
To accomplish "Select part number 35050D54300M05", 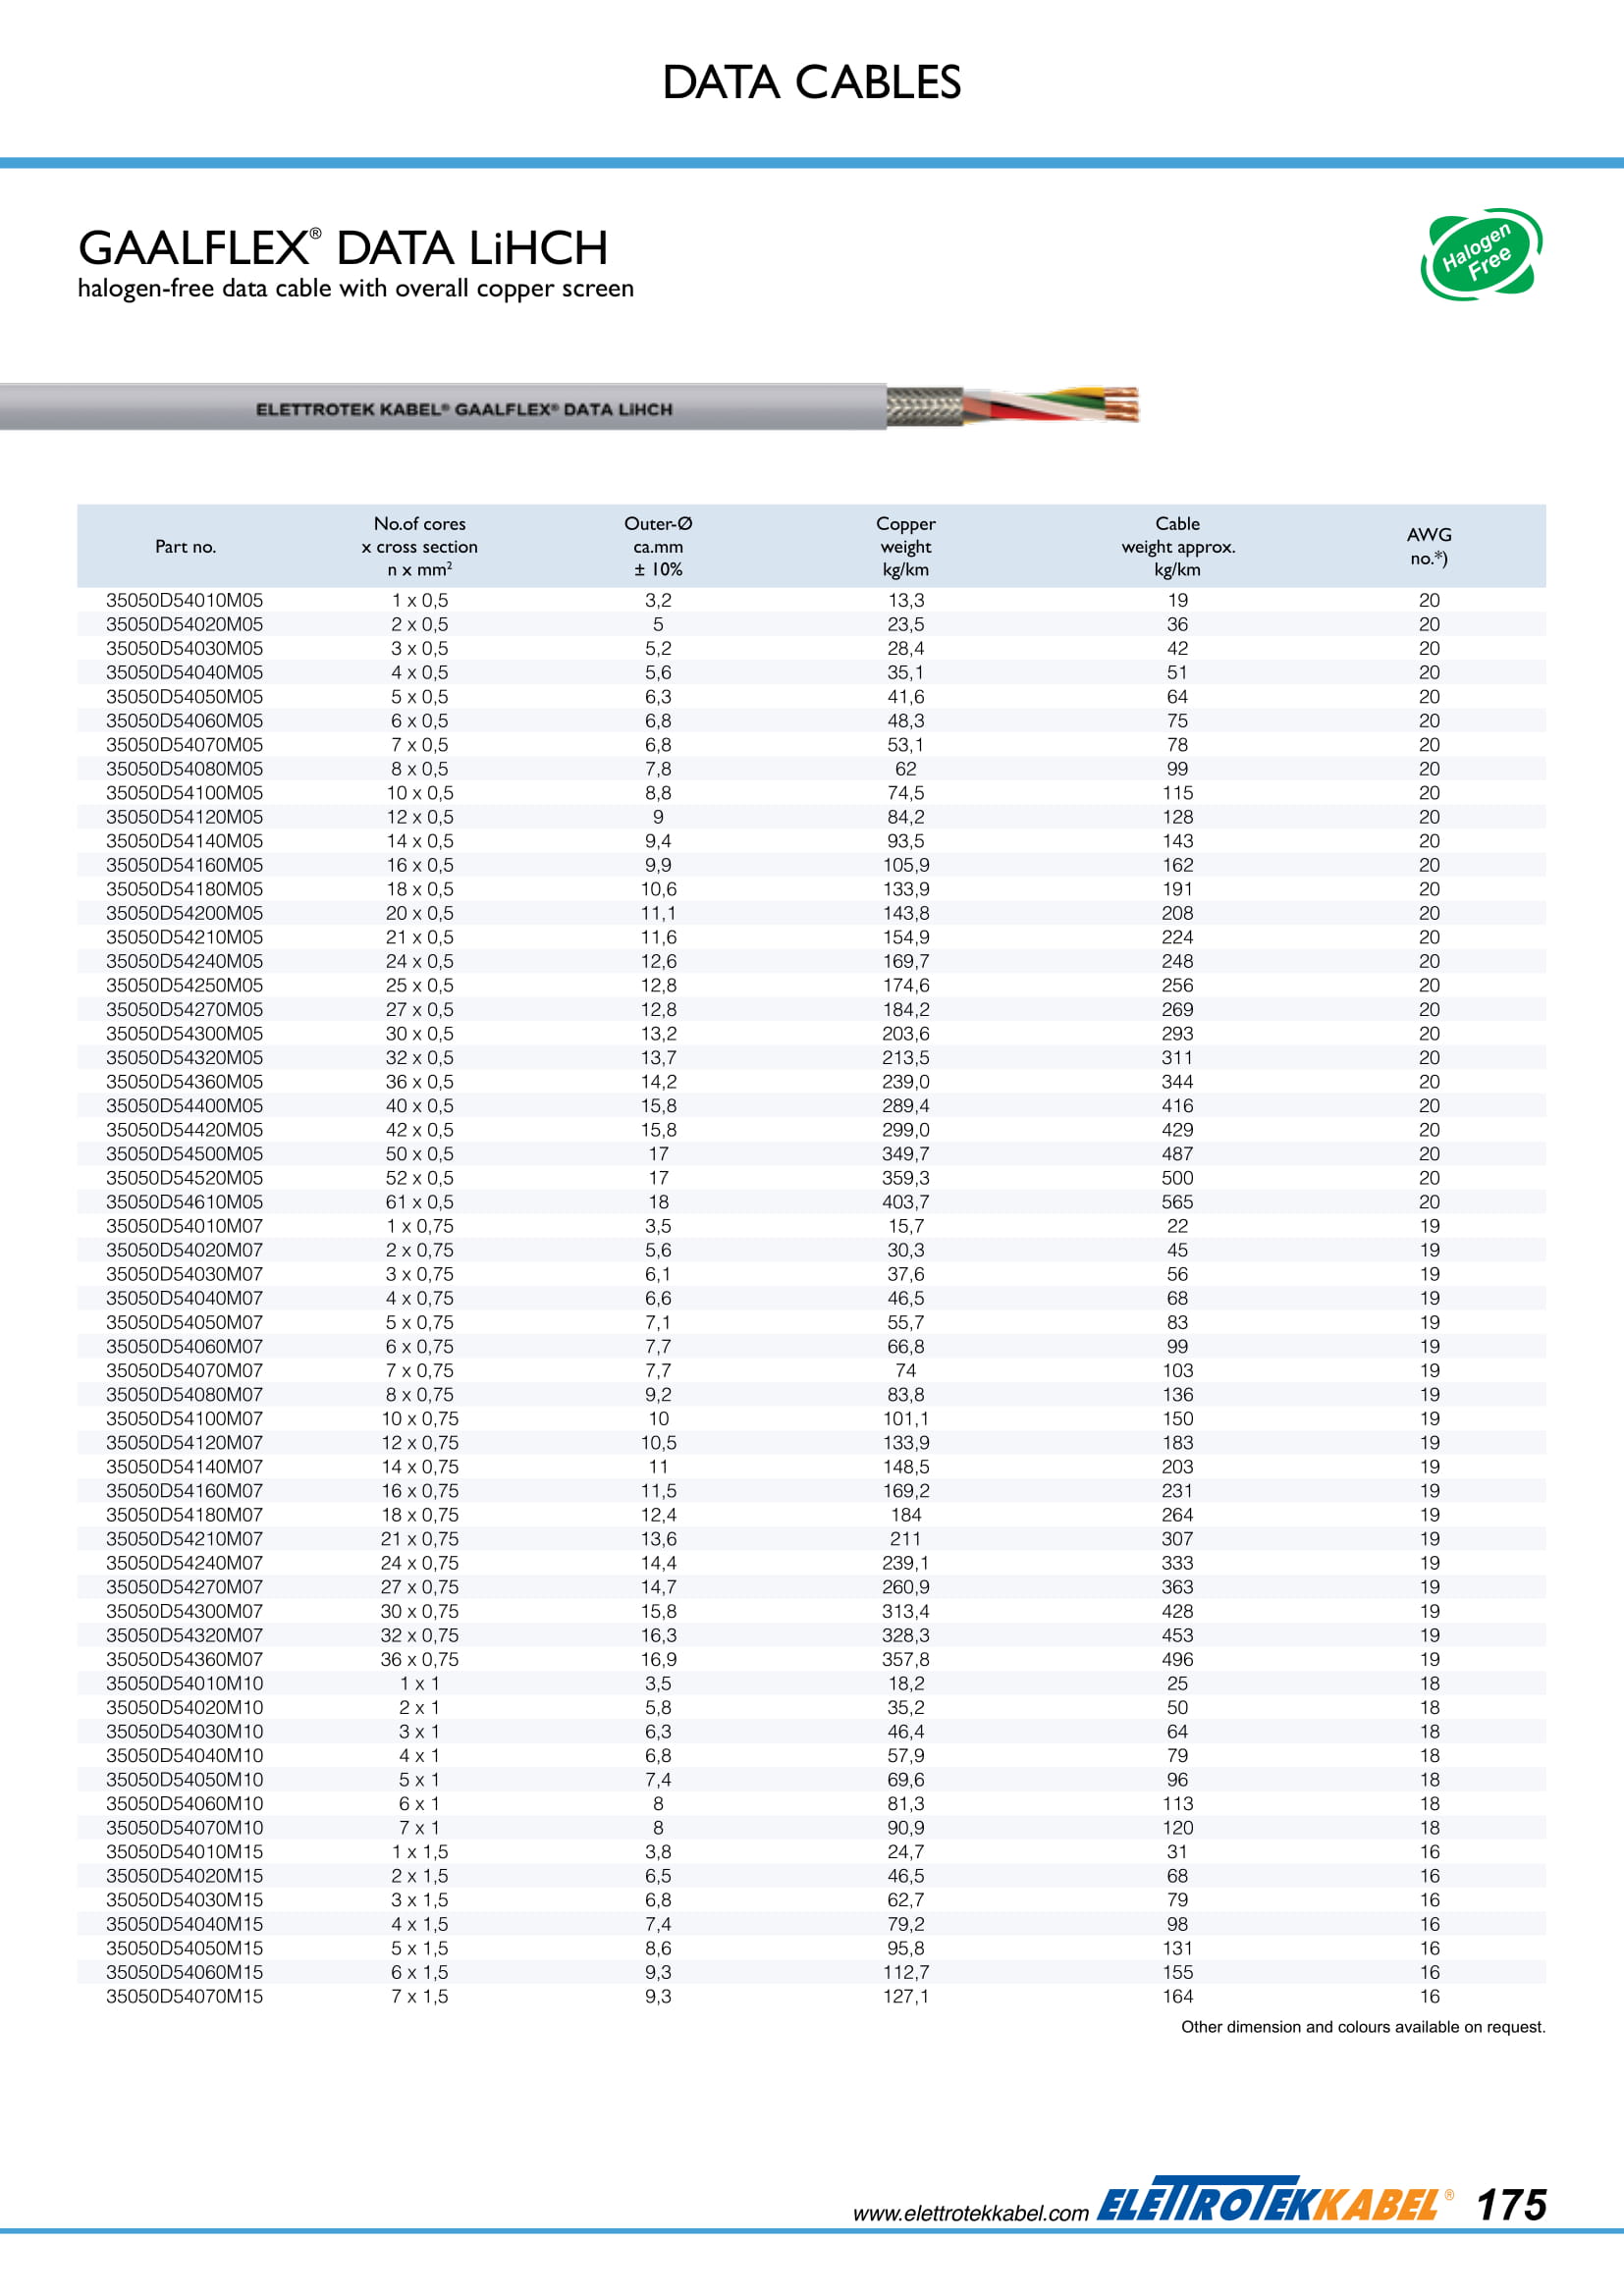I will 185,1034.
